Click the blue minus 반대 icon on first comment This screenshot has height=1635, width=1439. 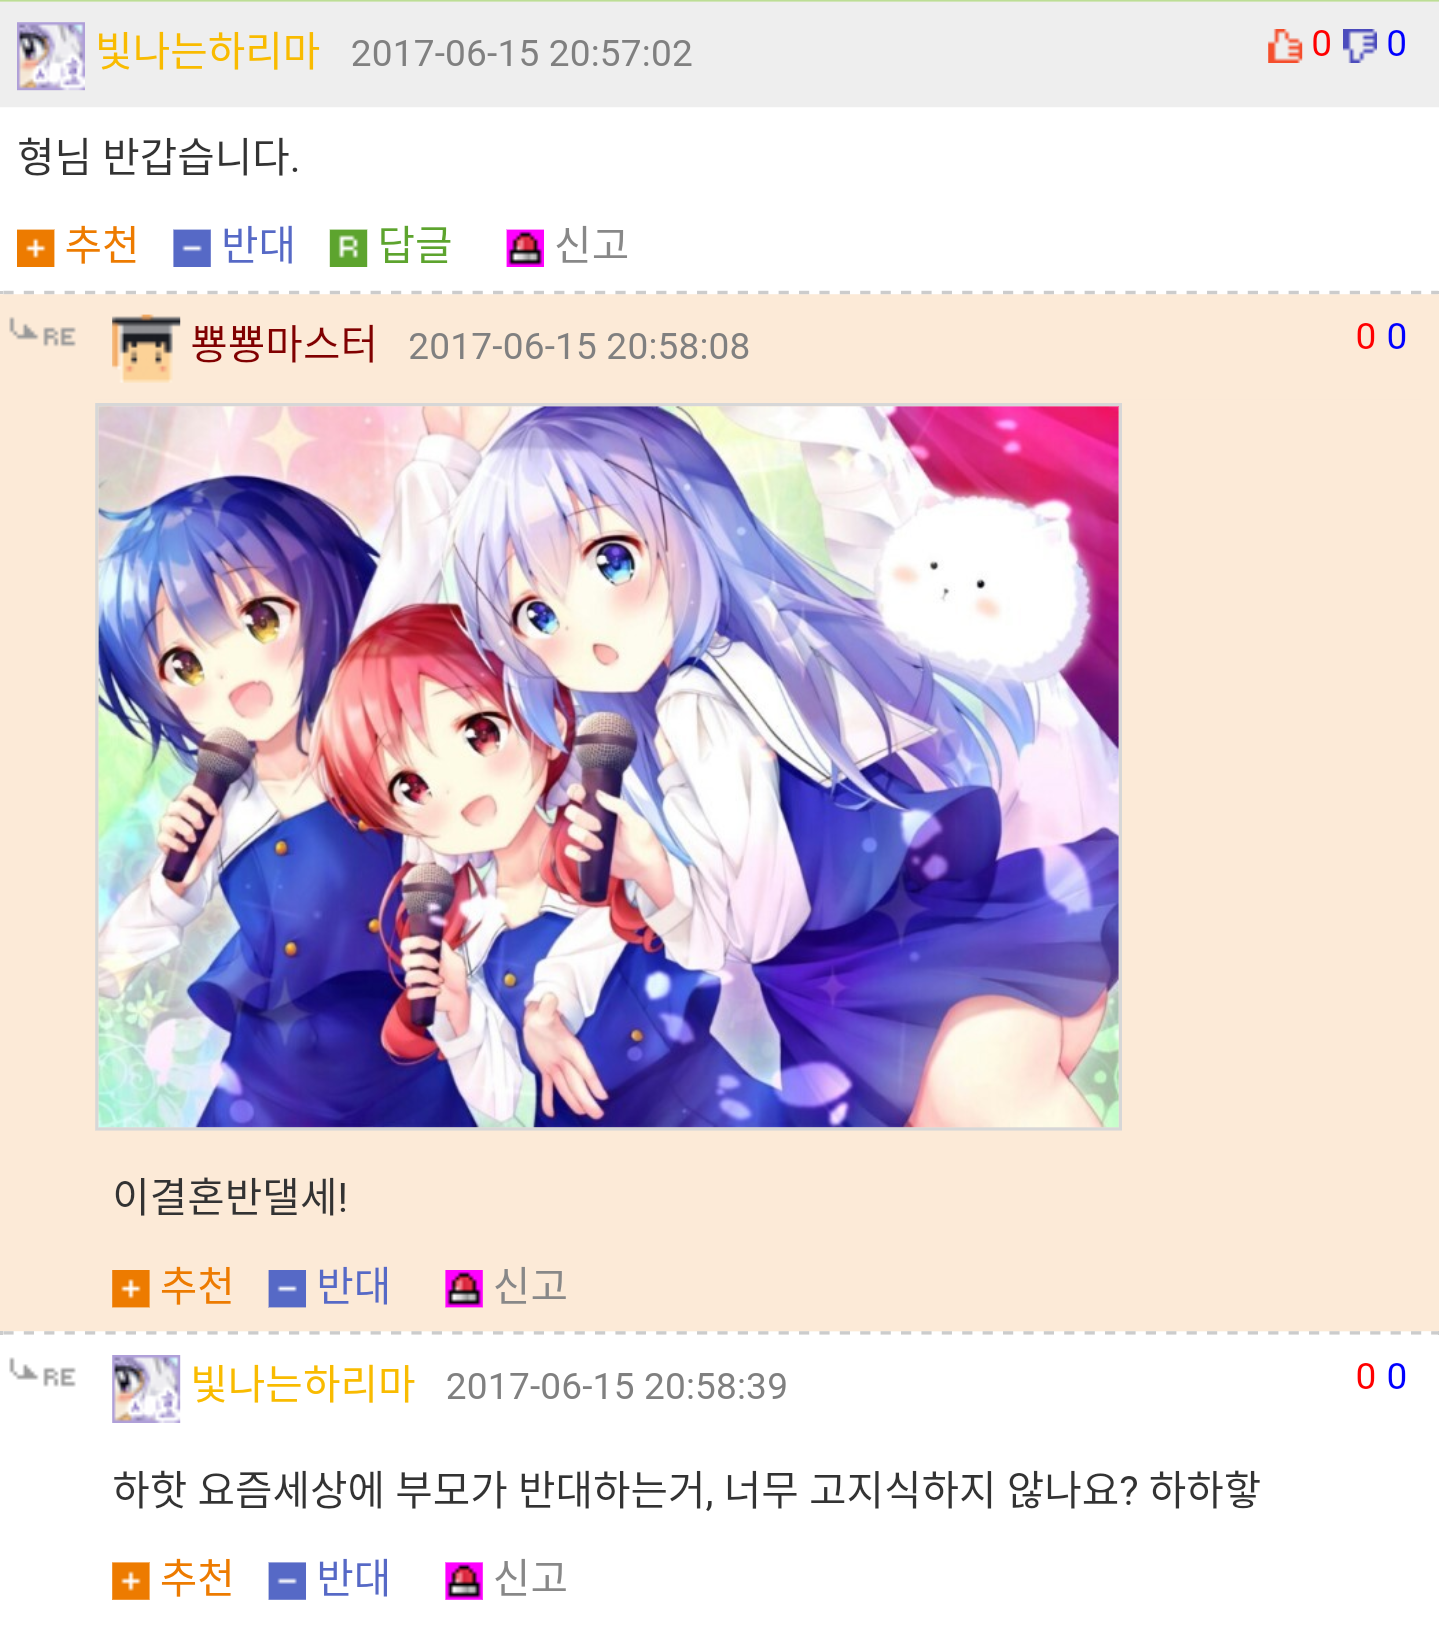click(192, 248)
